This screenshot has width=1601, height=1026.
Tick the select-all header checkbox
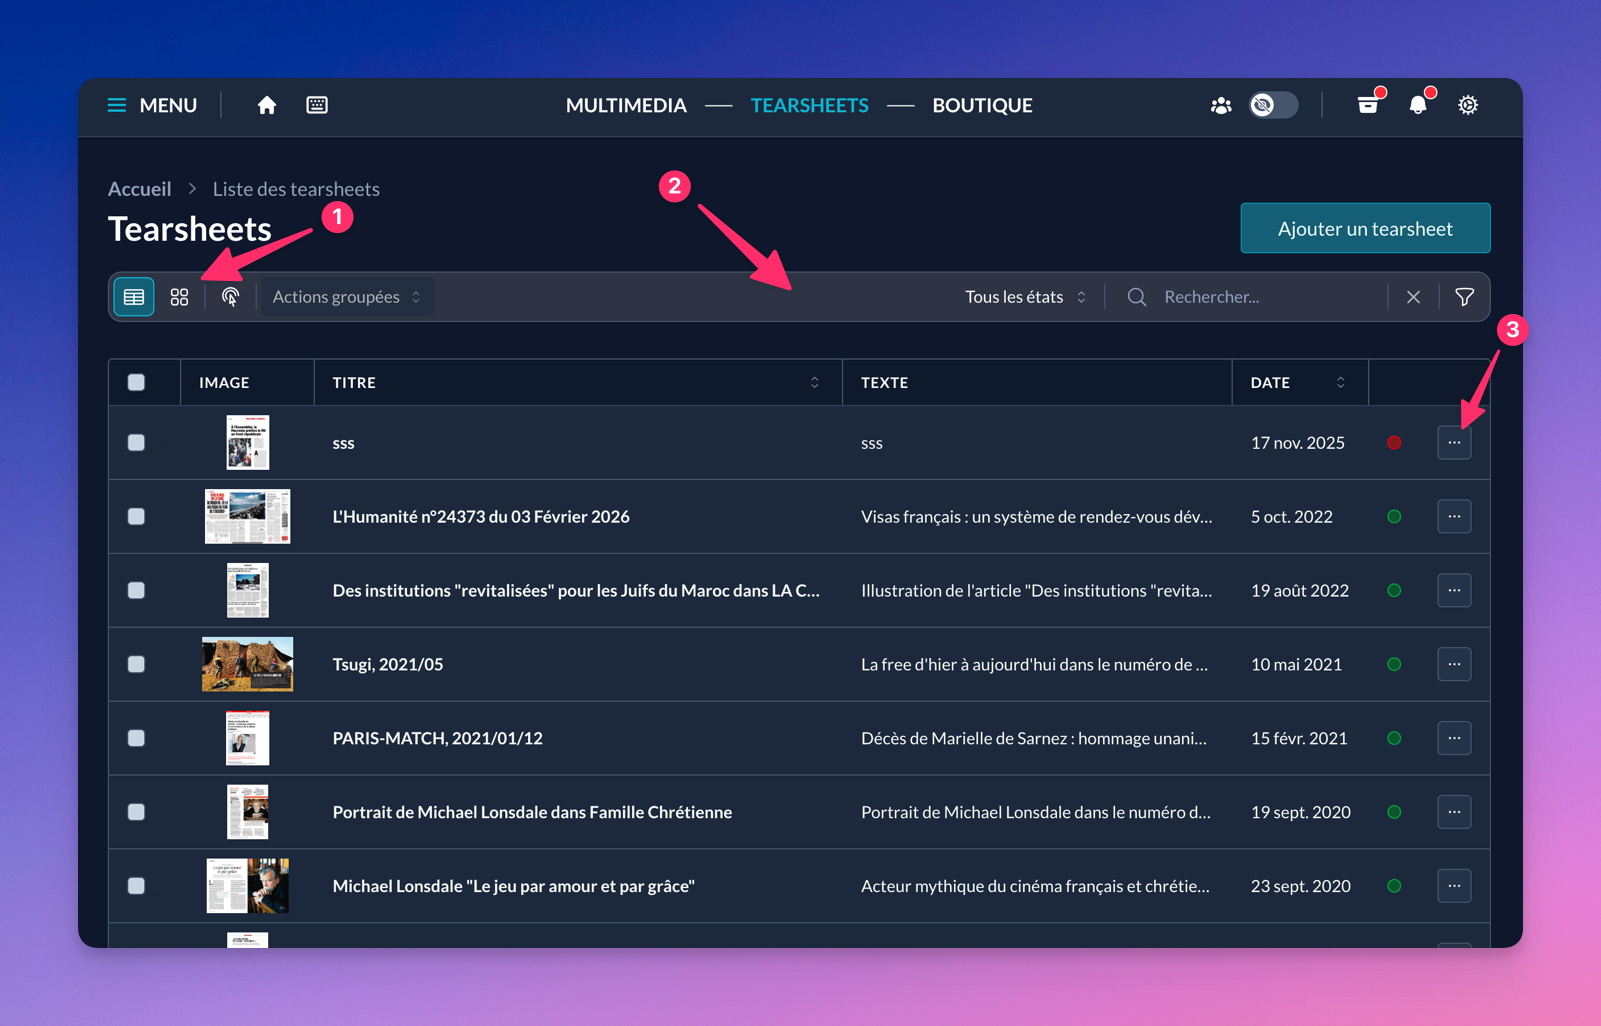click(136, 382)
